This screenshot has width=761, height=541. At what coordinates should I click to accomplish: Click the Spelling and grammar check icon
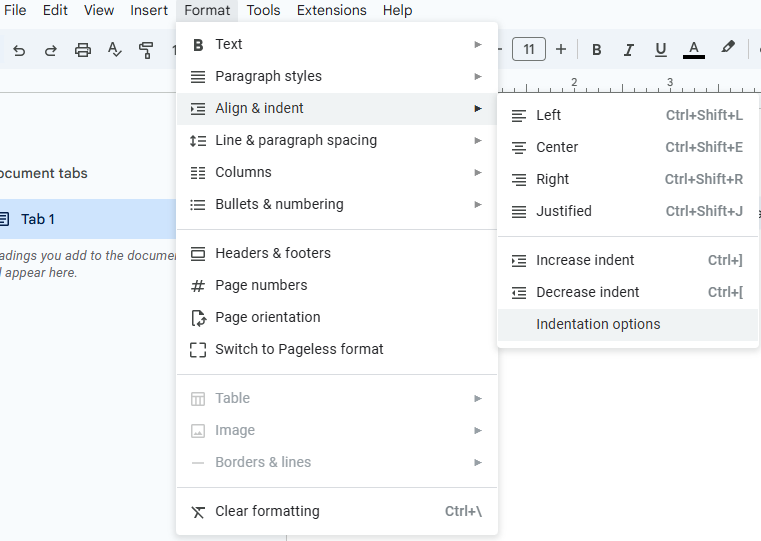click(x=115, y=50)
